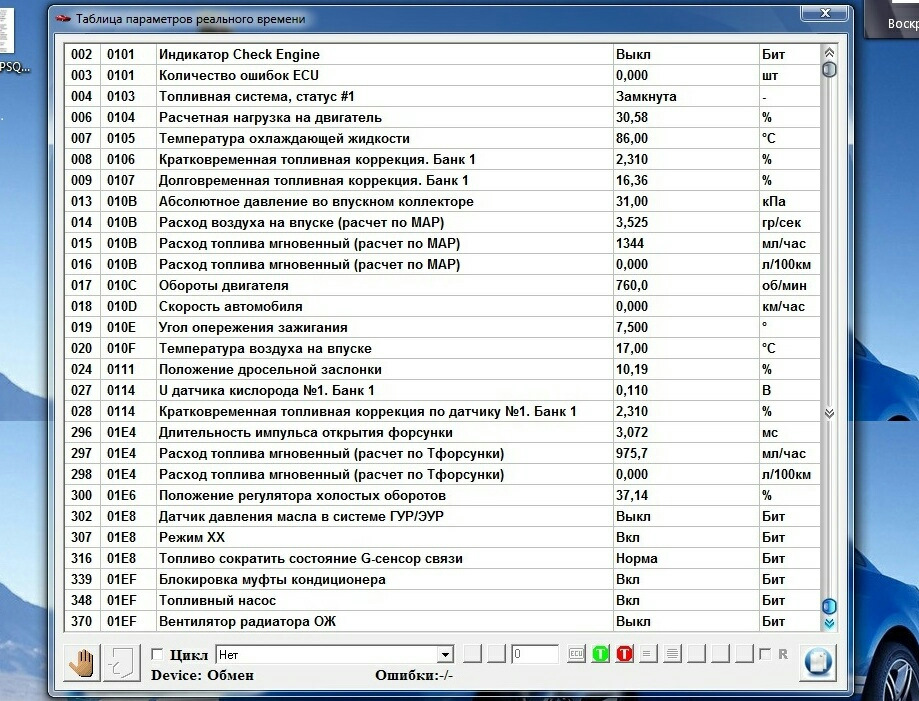Select row Температура охлаждающей жидкости
The width and height of the screenshot is (919, 701).
pos(443,138)
